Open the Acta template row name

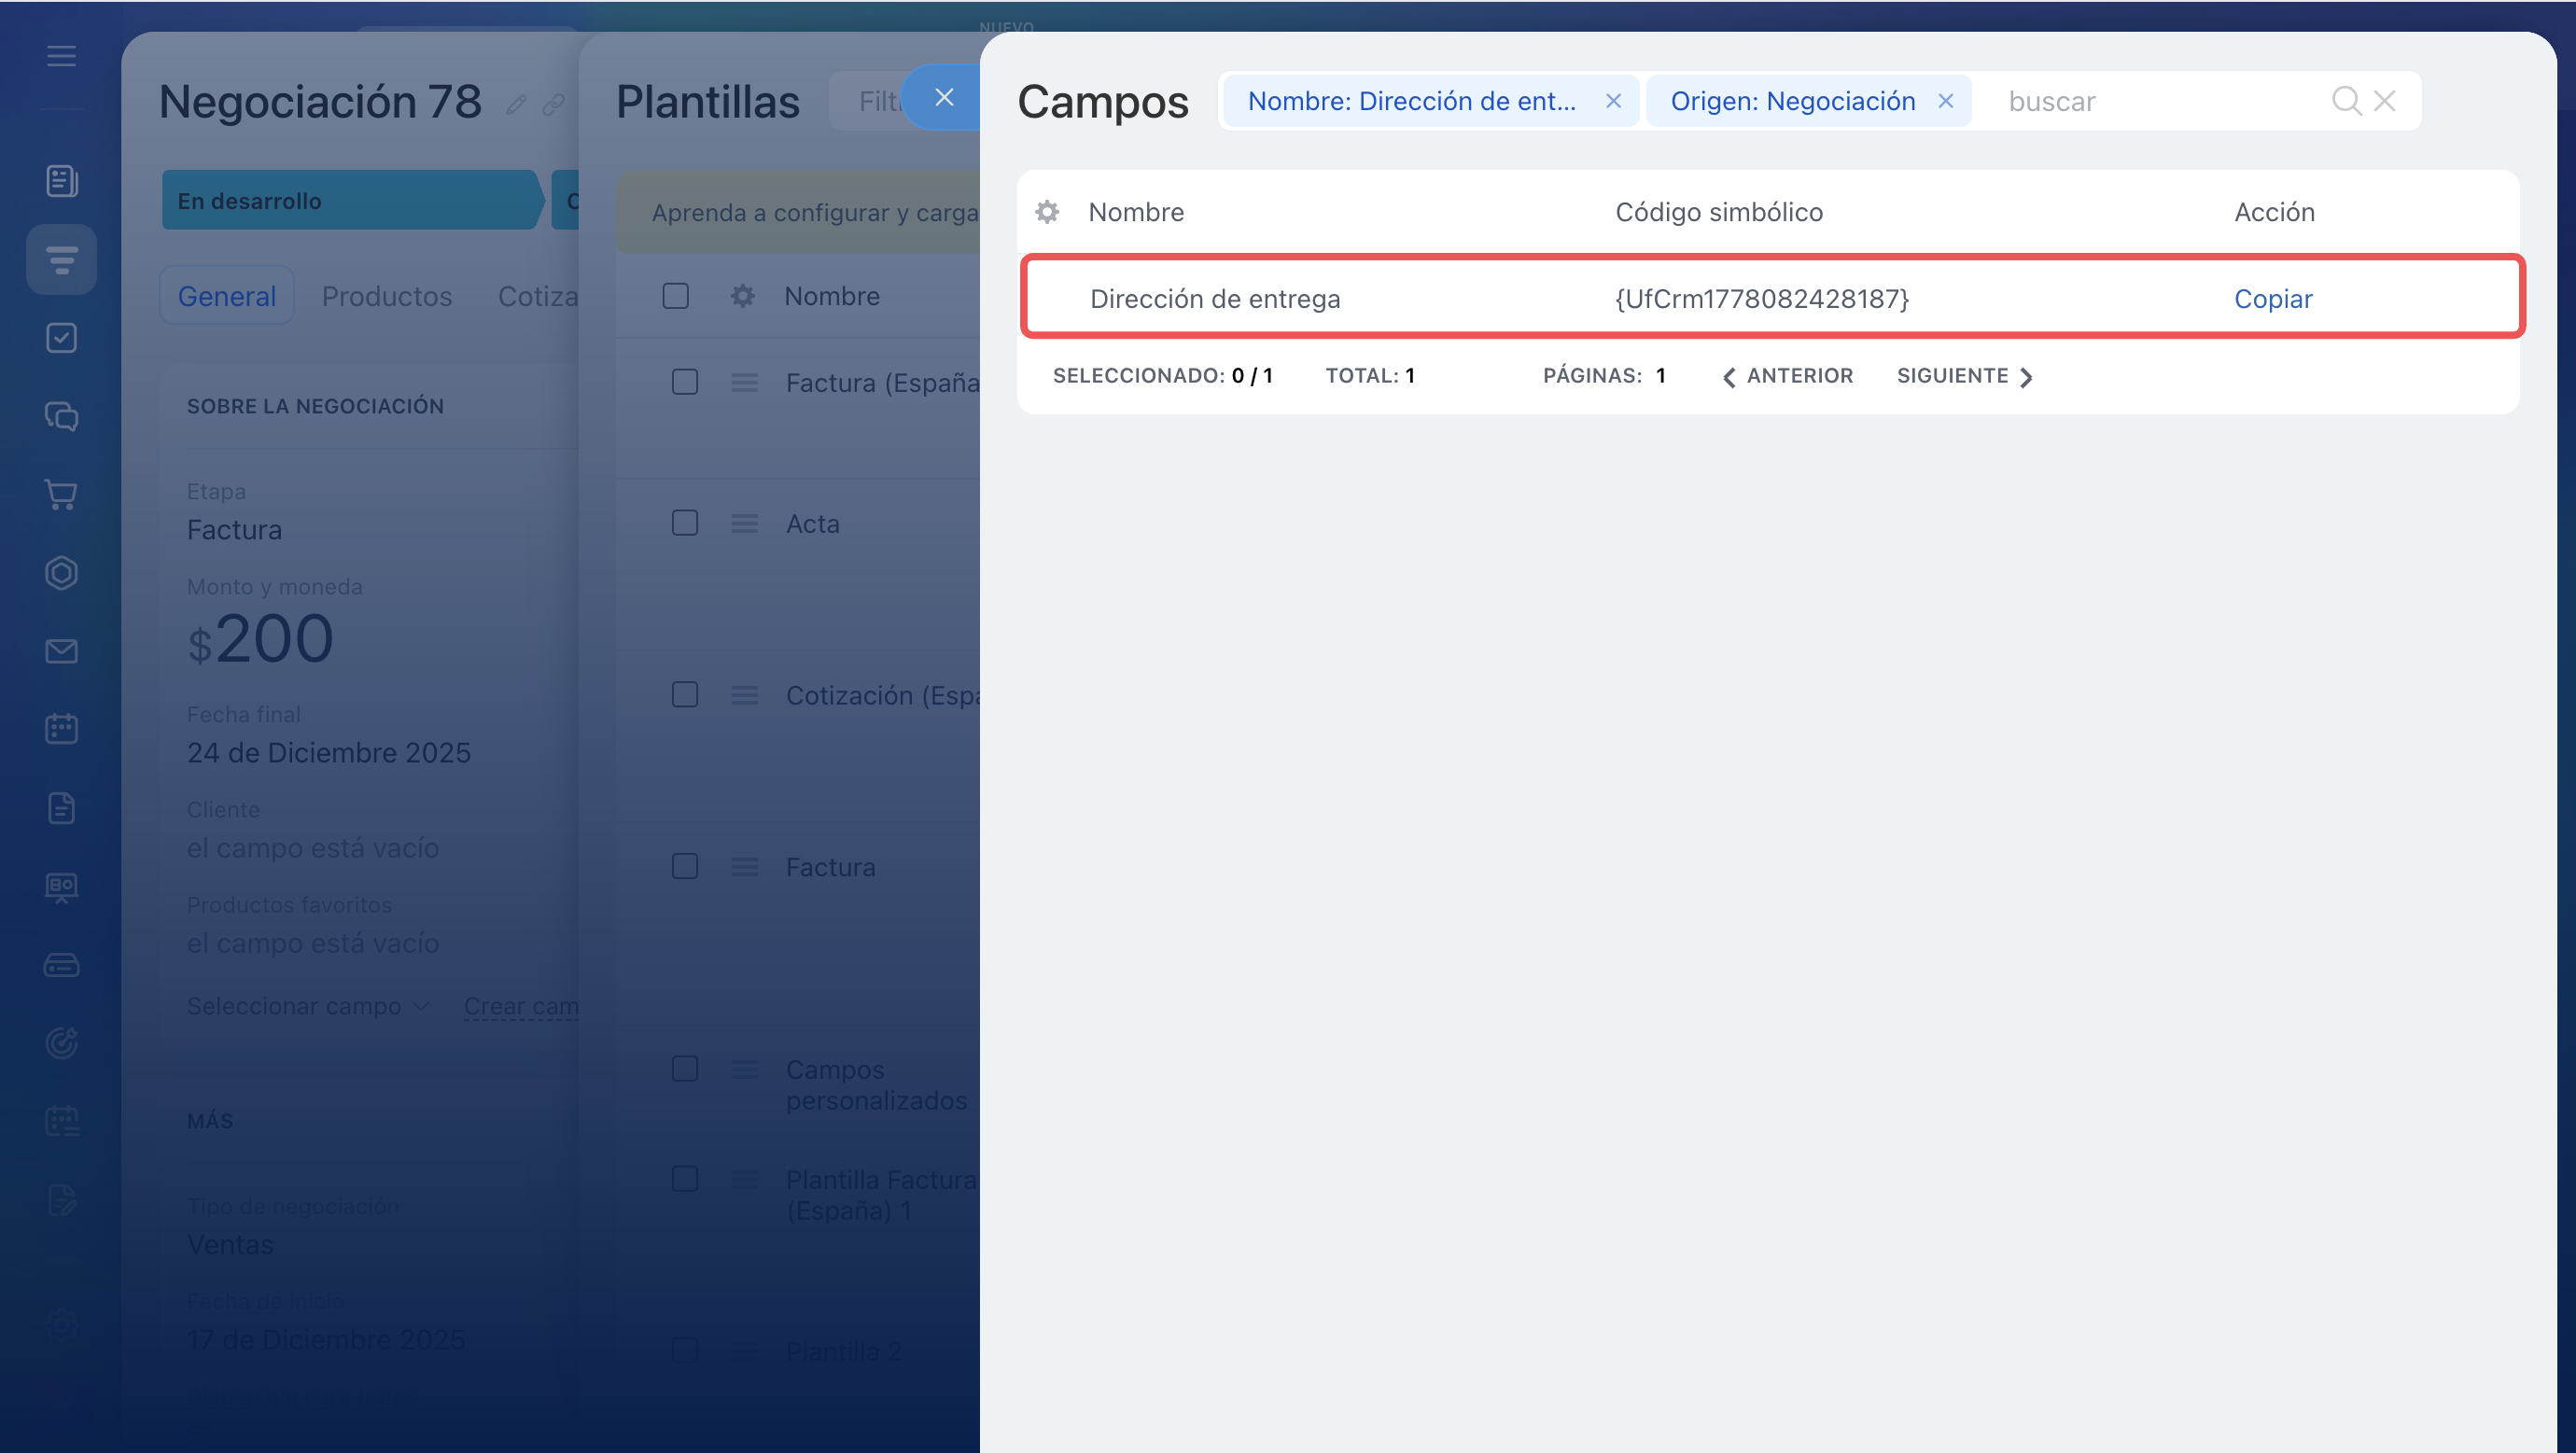(x=812, y=523)
